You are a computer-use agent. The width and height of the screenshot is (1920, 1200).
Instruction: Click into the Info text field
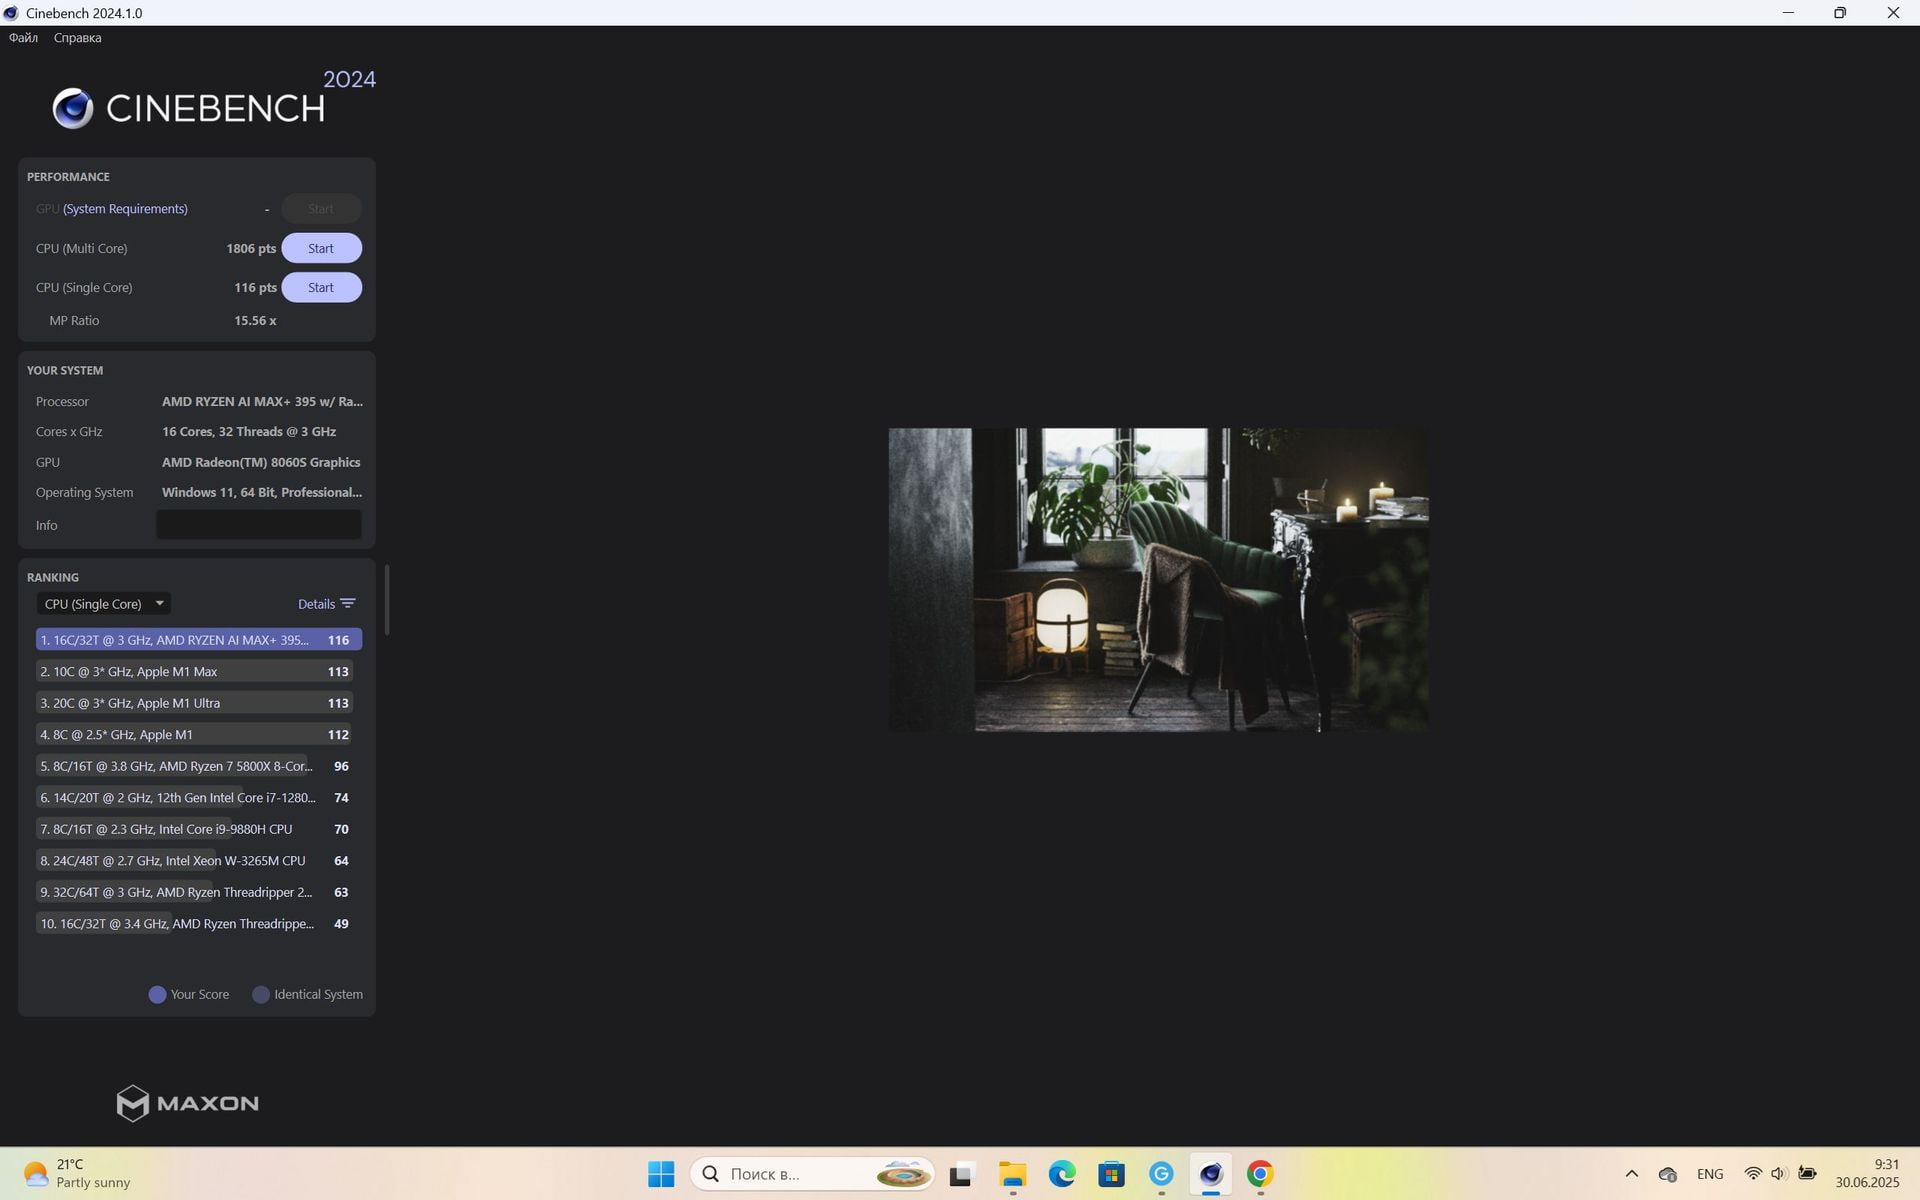click(x=258, y=525)
